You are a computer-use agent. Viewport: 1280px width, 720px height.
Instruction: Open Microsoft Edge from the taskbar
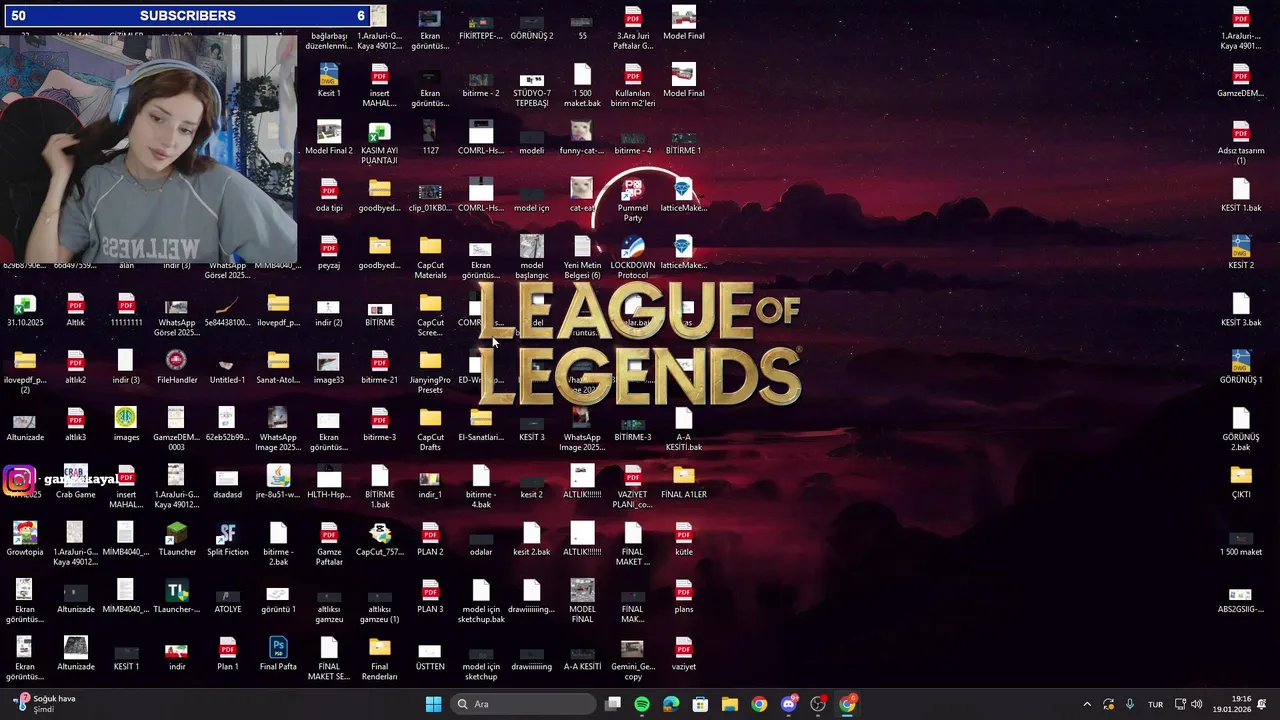[671, 704]
